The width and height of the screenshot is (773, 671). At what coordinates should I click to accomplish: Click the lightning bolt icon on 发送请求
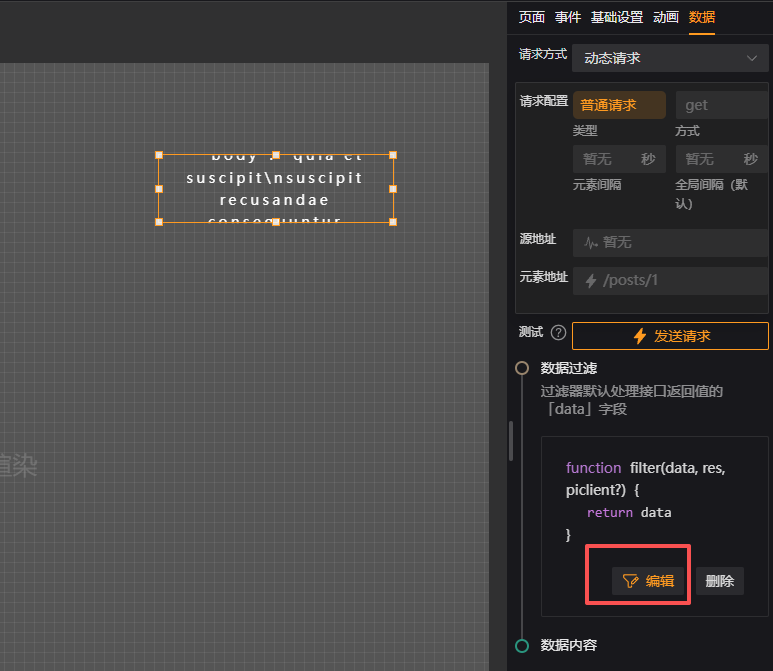[639, 336]
